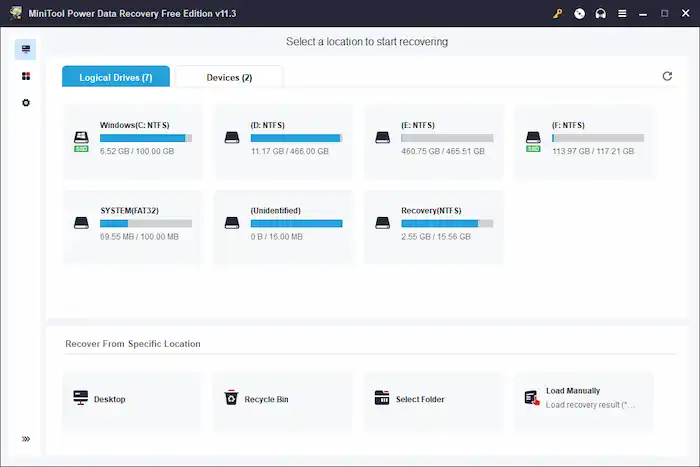Choose Select Folder recovery option
Viewport: 700px width, 467px height.
433,401
